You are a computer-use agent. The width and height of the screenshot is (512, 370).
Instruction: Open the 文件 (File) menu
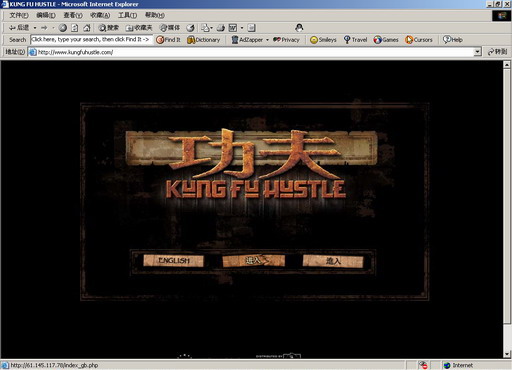19,15
